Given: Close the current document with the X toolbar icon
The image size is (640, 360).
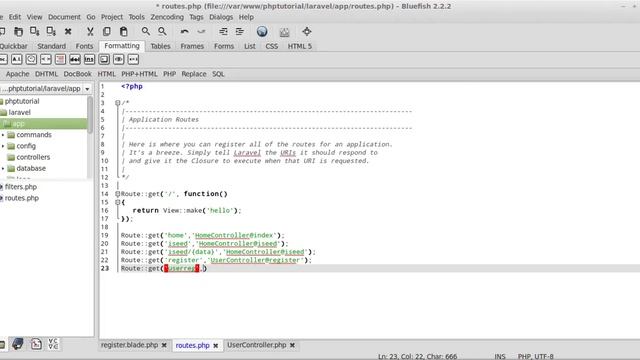Looking at the screenshot, I should coord(68,31).
